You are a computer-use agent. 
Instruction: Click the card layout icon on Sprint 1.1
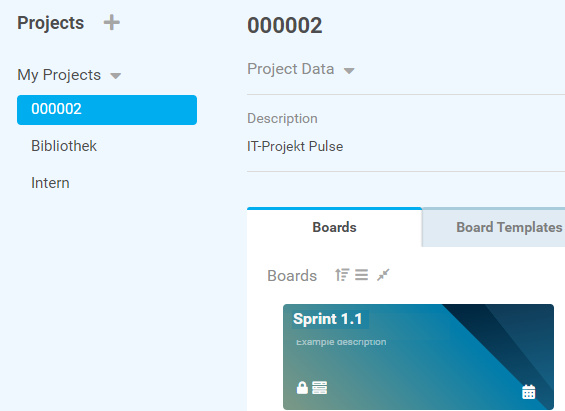[320, 388]
